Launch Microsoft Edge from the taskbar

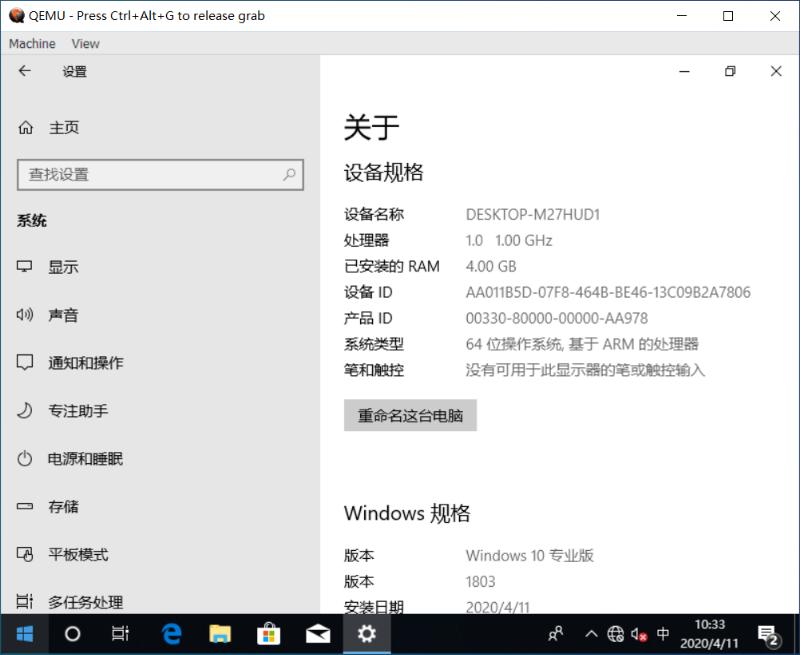coord(170,633)
